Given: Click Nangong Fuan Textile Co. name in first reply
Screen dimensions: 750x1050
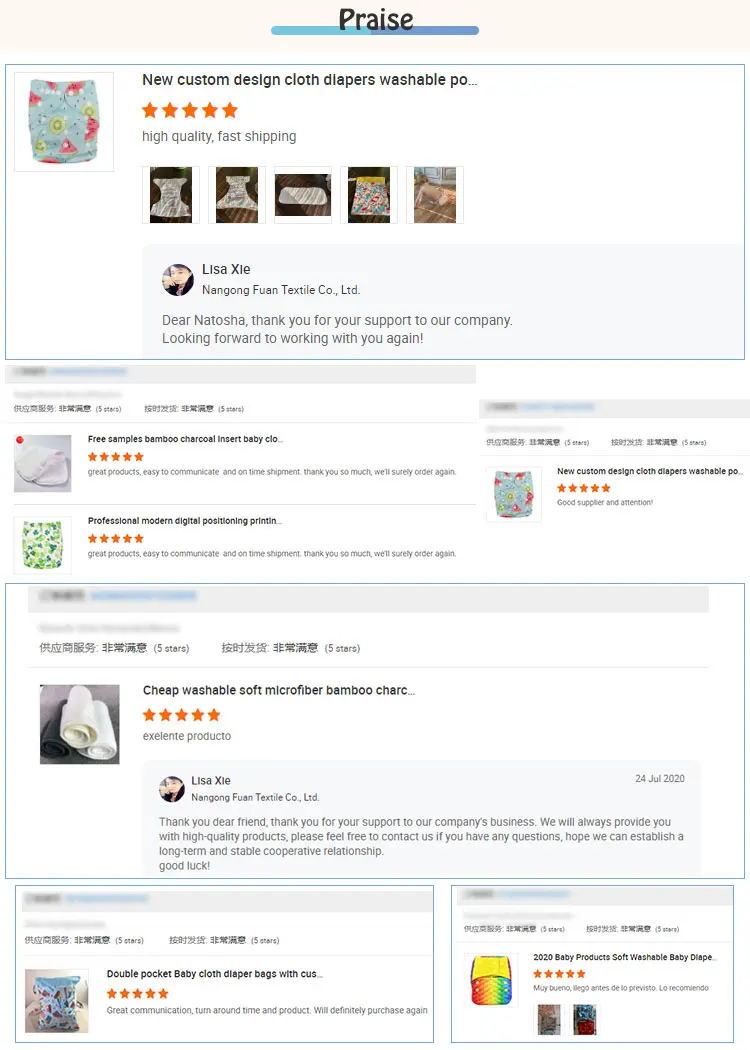Looking at the screenshot, I should tap(281, 290).
